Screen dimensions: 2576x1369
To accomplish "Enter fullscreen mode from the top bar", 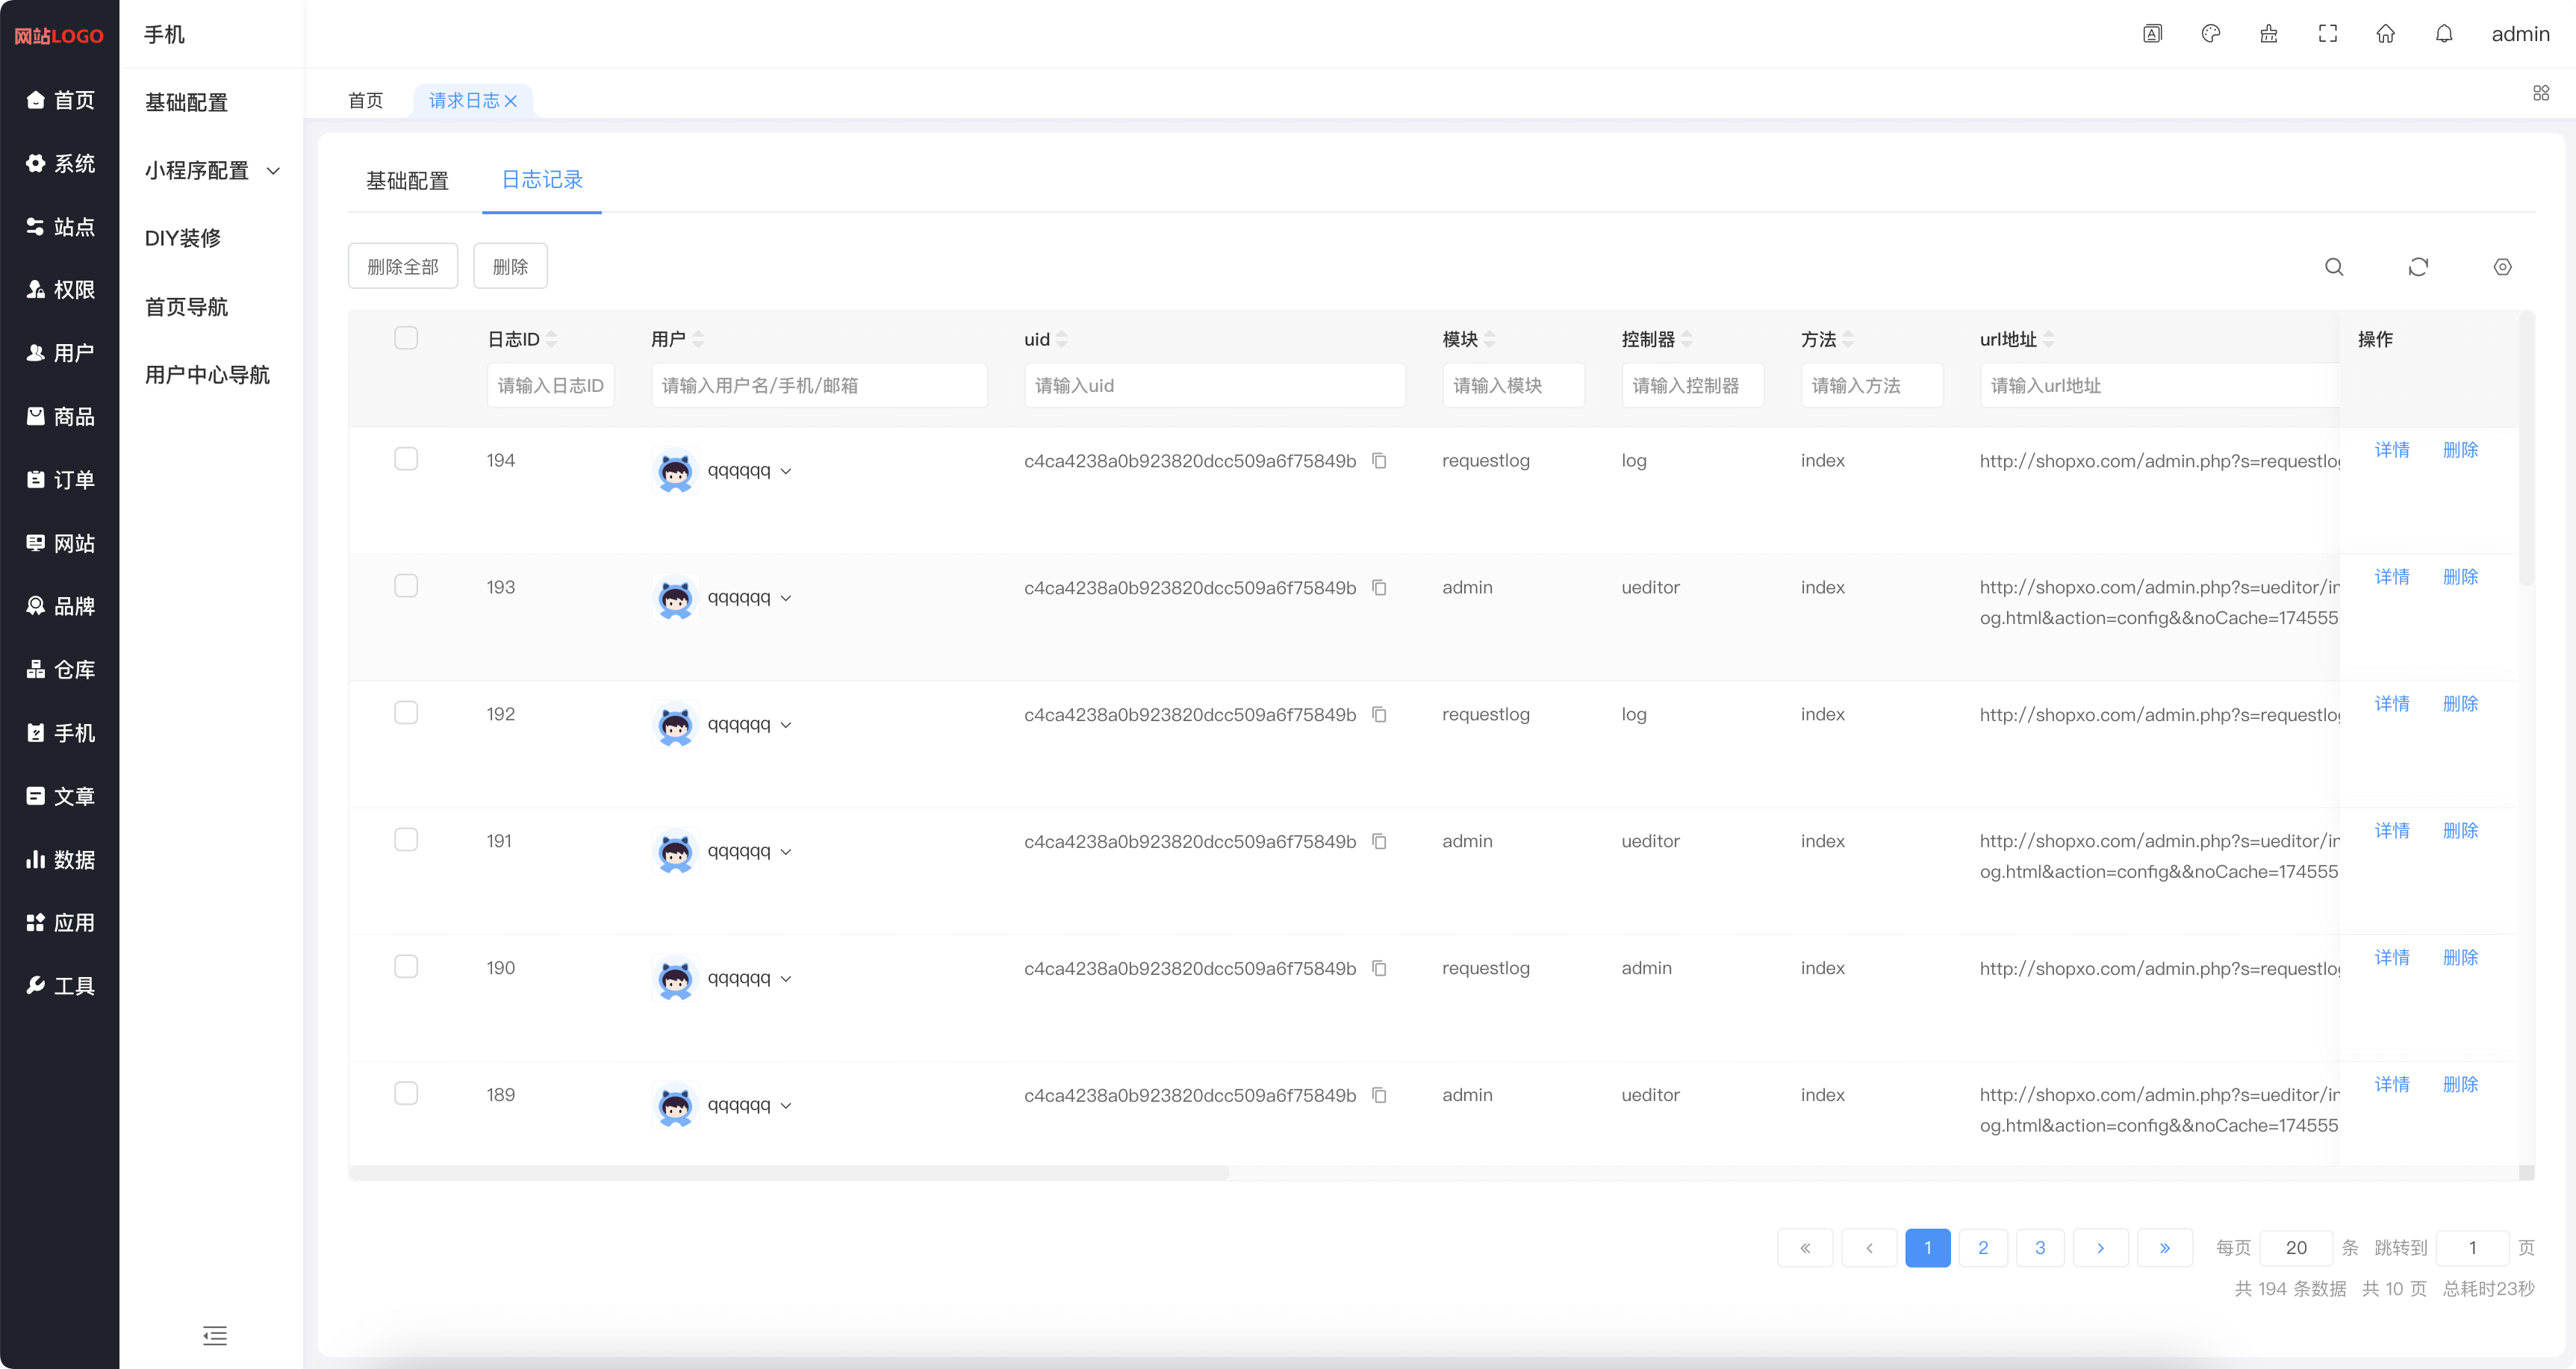I will pyautogui.click(x=2327, y=33).
